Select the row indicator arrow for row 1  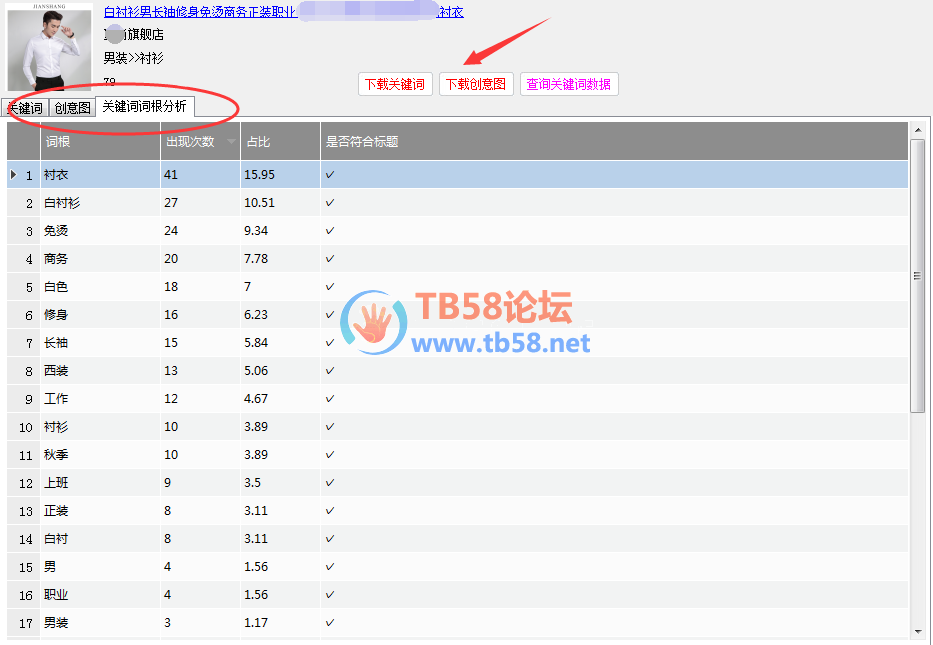click(13, 175)
